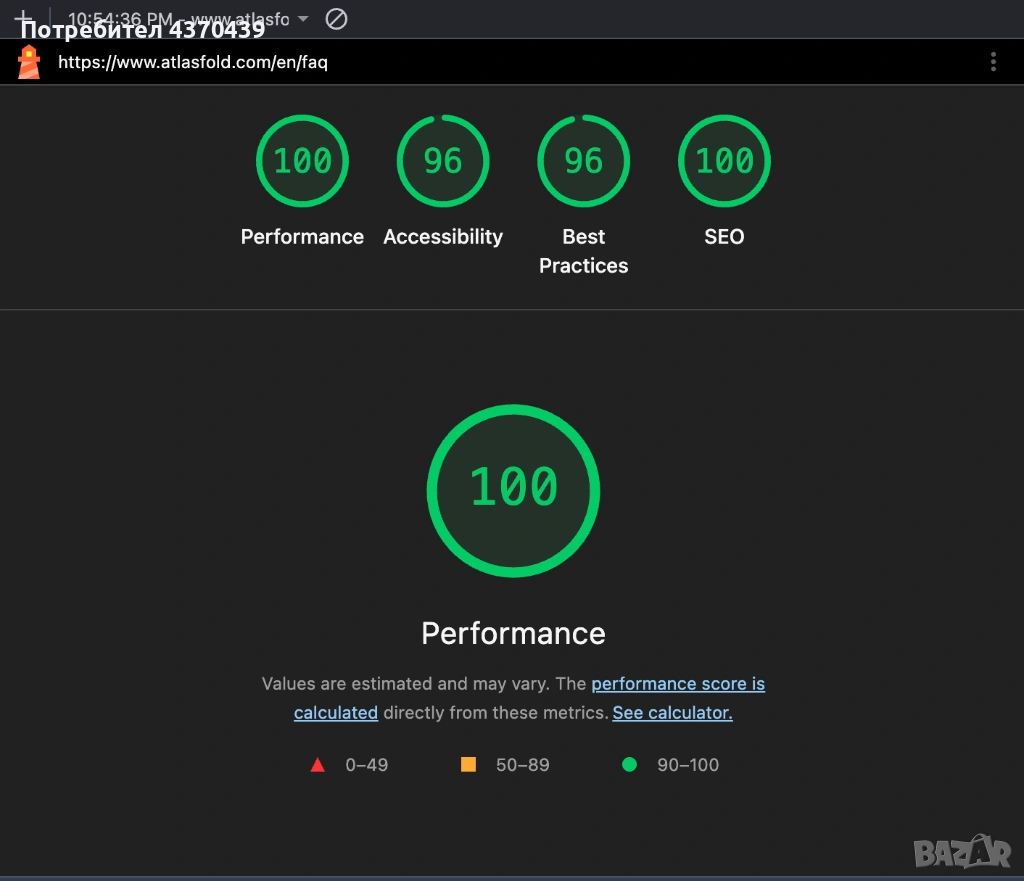Follow the 'See calculator.' link
The width and height of the screenshot is (1024, 881).
(672, 713)
